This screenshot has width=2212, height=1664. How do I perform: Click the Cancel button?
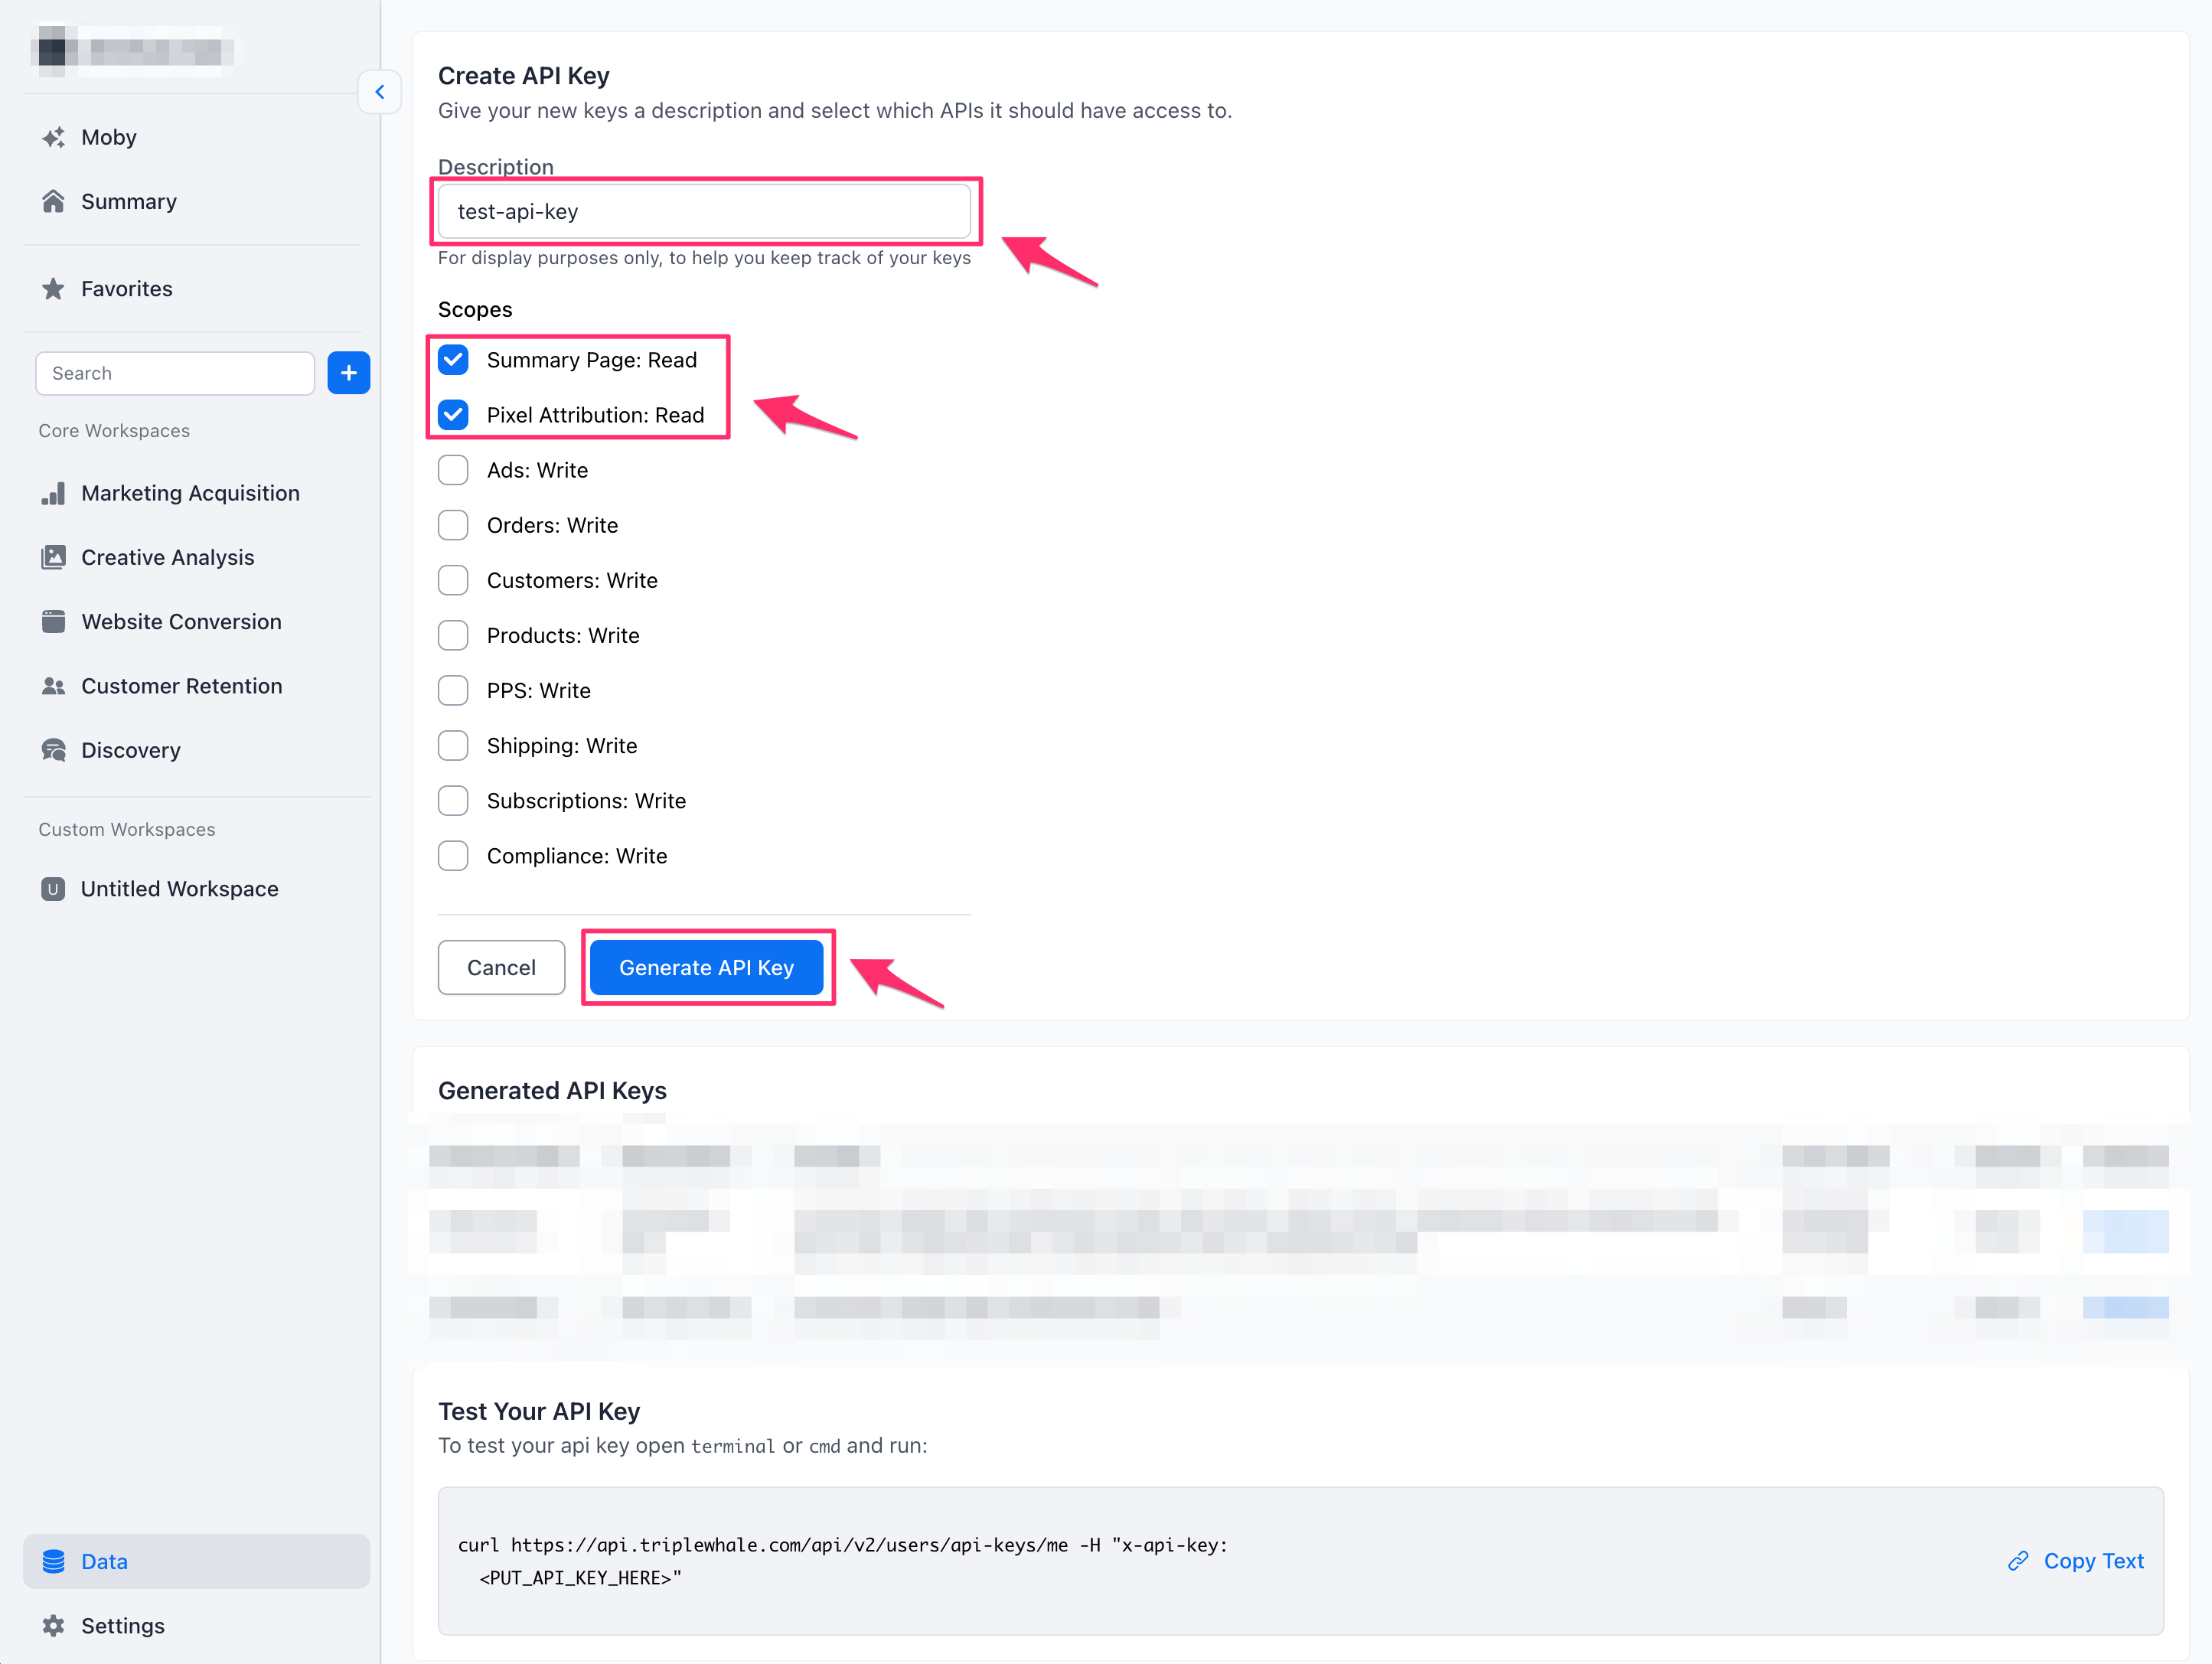pyautogui.click(x=501, y=967)
